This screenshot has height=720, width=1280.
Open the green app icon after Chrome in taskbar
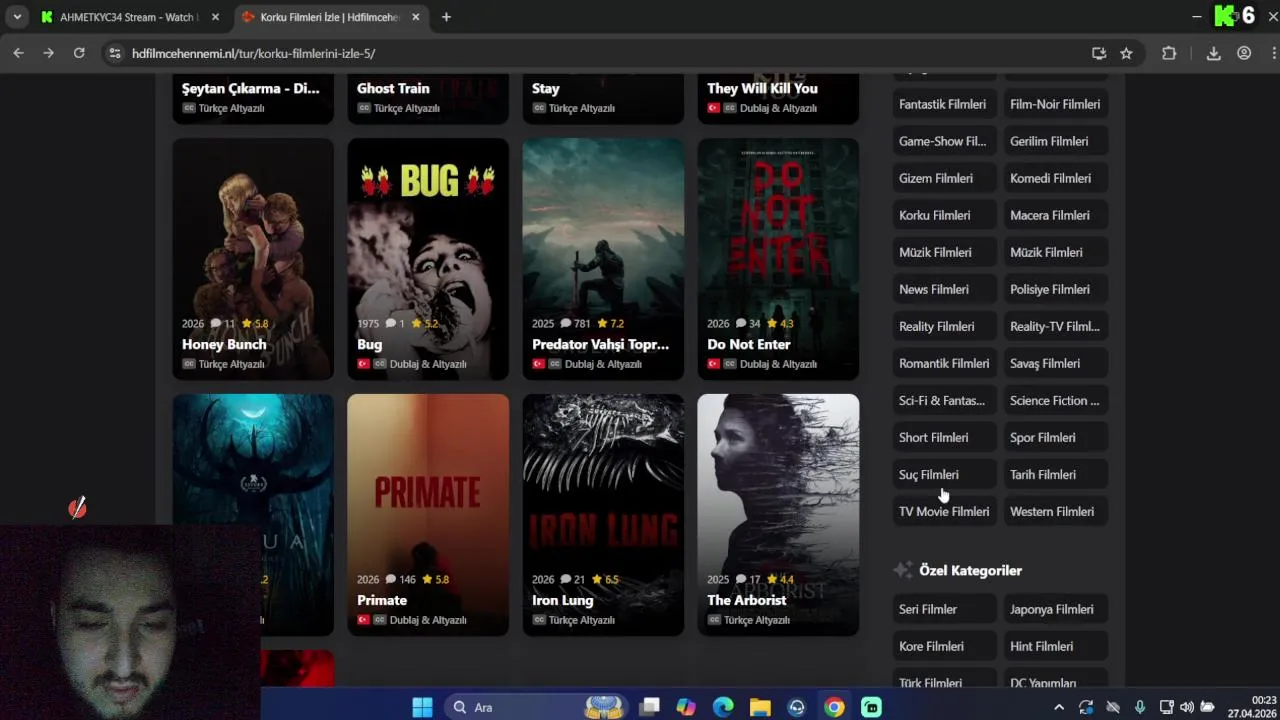pyautogui.click(x=871, y=707)
